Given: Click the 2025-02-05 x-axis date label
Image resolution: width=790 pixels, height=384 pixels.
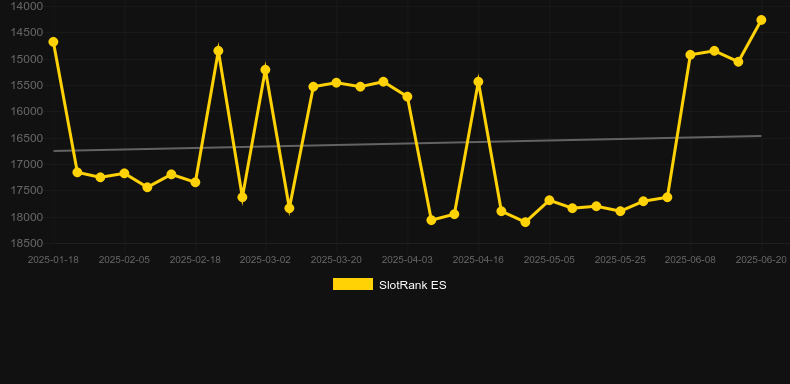Looking at the screenshot, I should (124, 260).
